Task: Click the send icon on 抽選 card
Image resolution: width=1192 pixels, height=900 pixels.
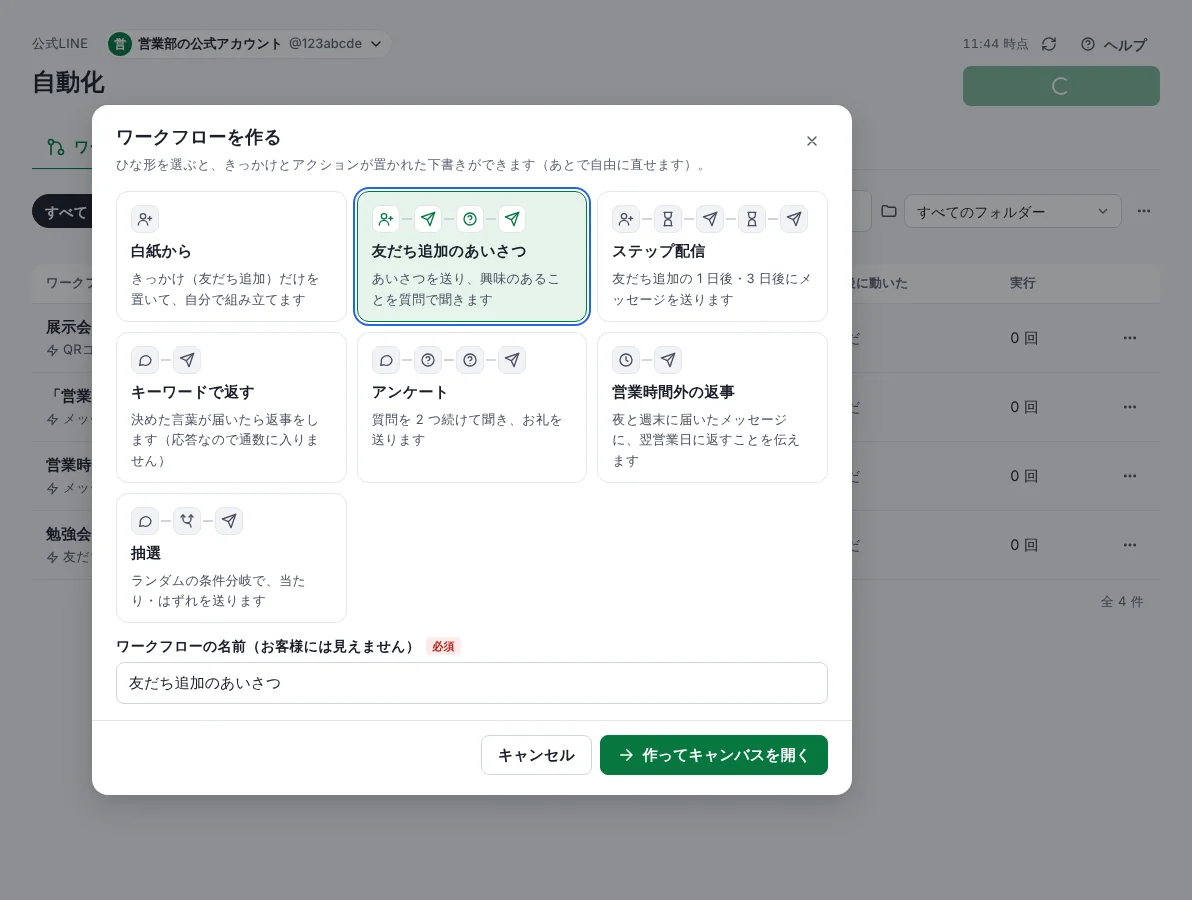Action: 229,521
